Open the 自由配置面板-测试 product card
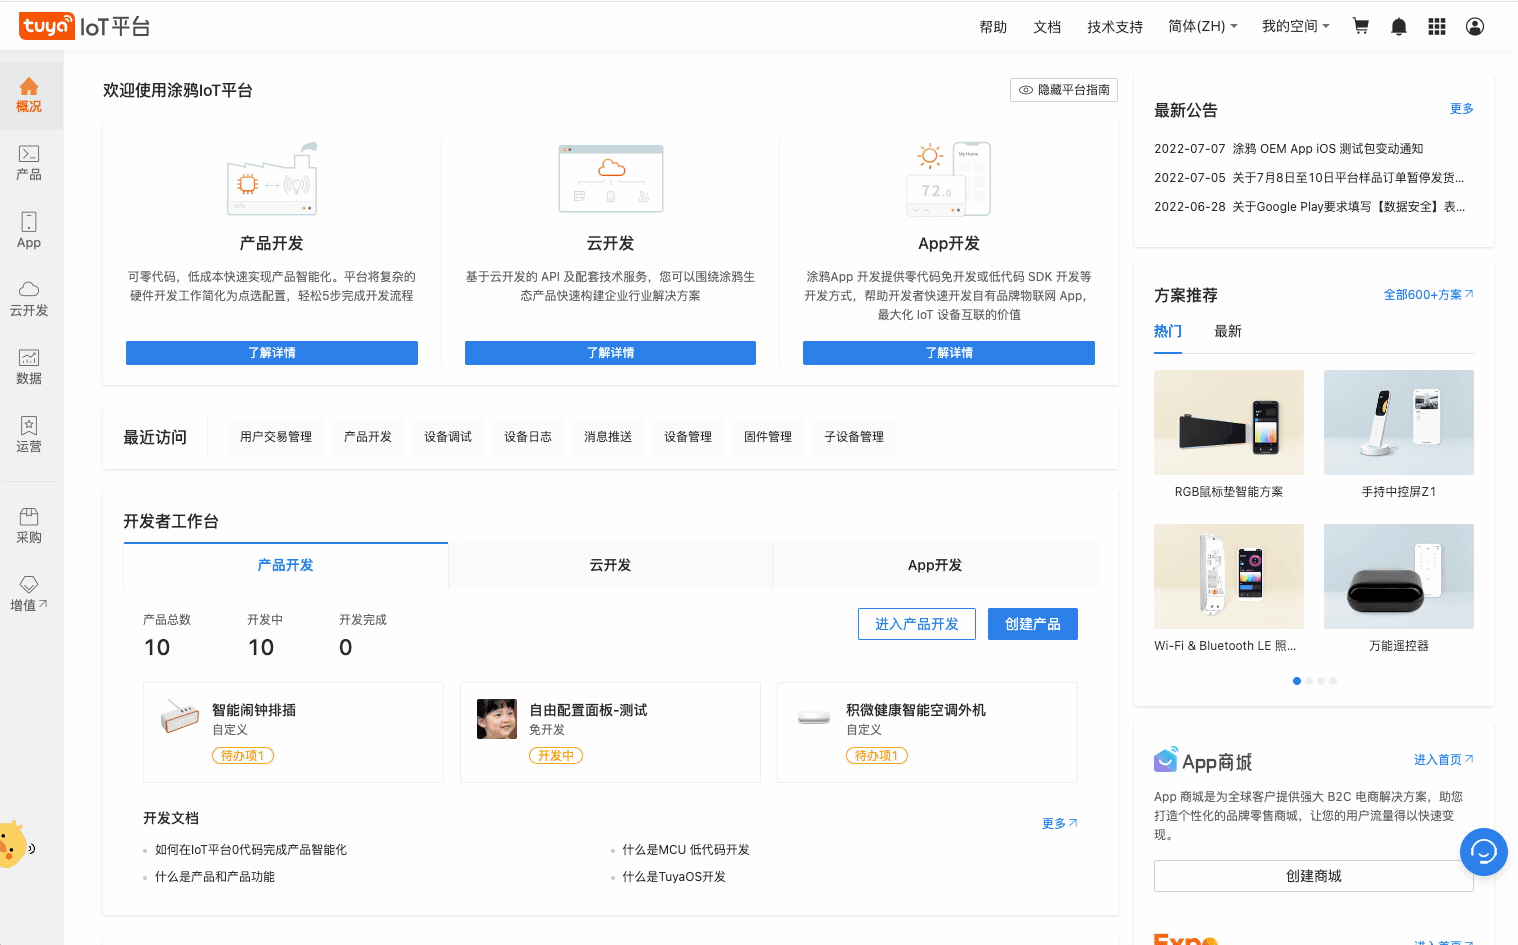The width and height of the screenshot is (1518, 945). pos(610,732)
